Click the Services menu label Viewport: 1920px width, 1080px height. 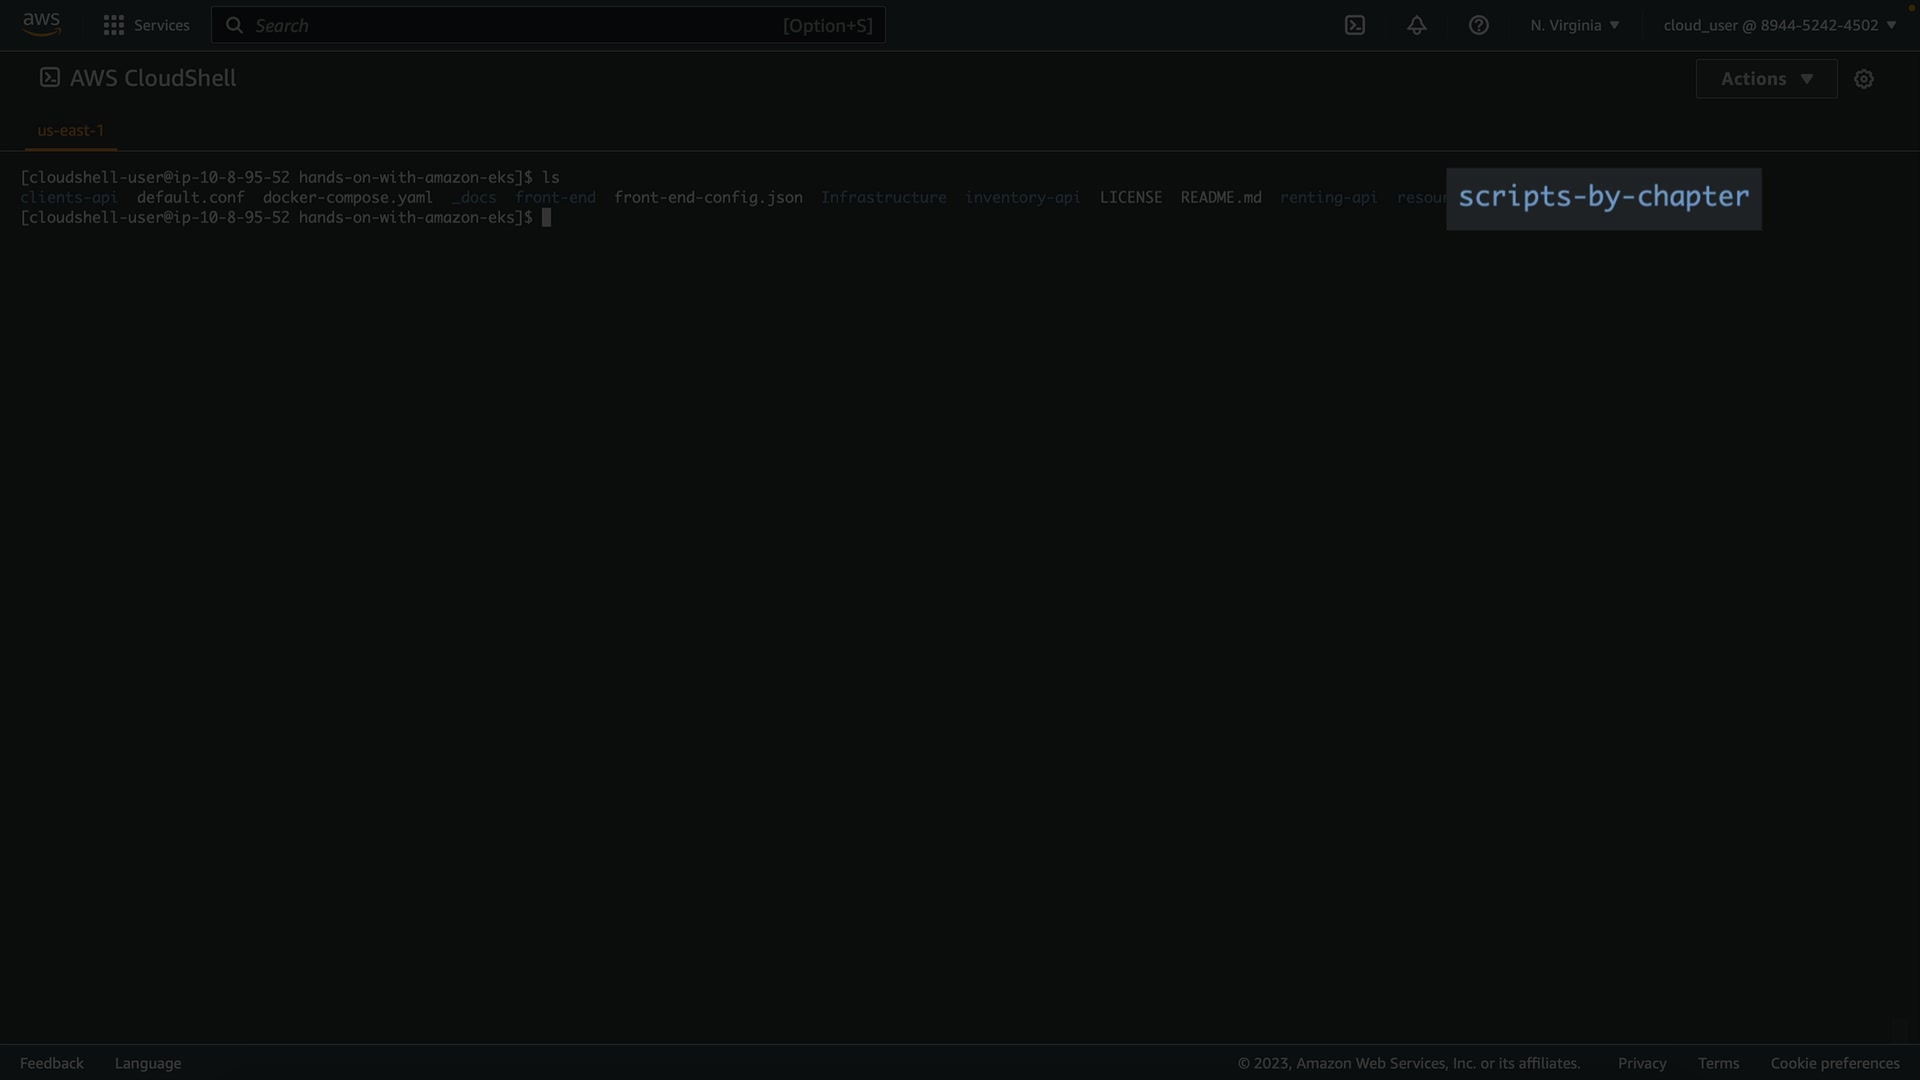[161, 25]
